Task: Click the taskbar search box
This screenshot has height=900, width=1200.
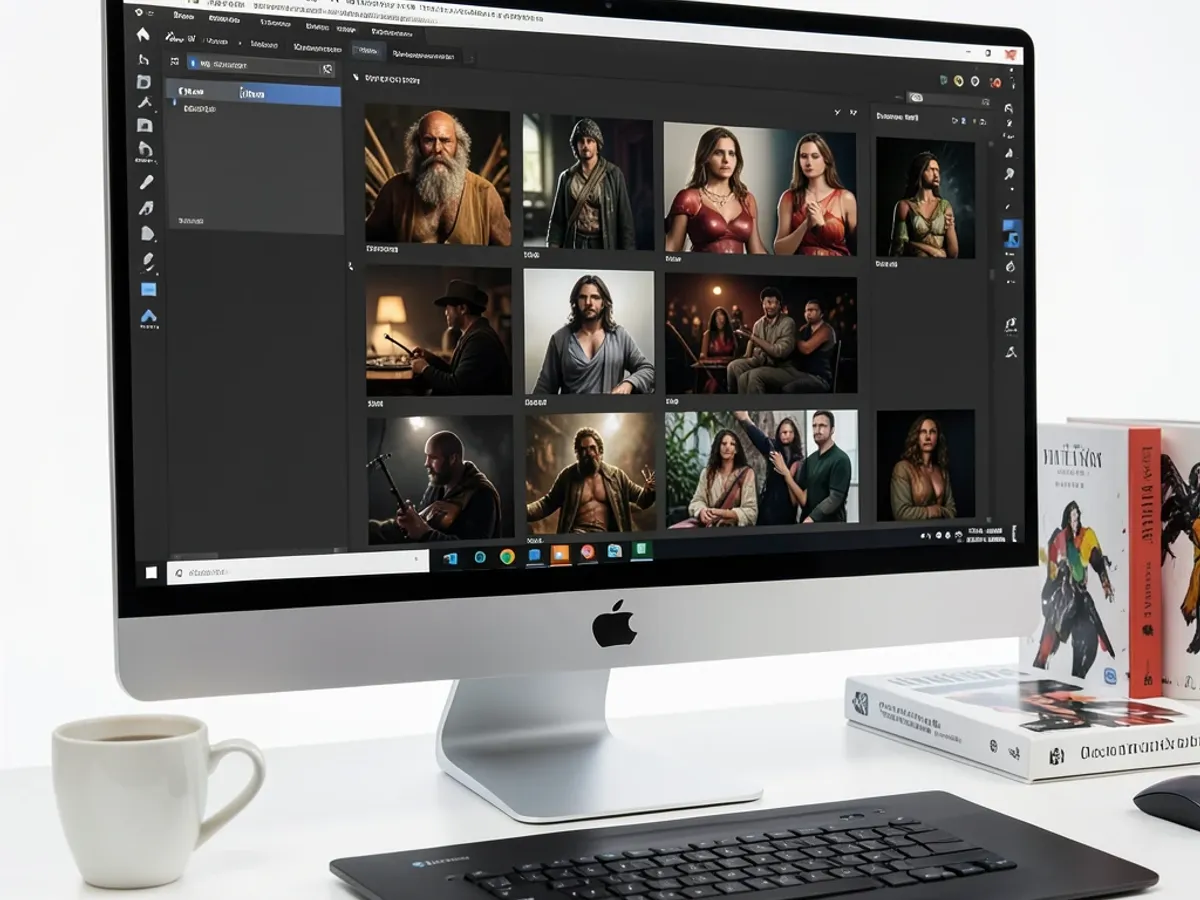Action: click(298, 566)
